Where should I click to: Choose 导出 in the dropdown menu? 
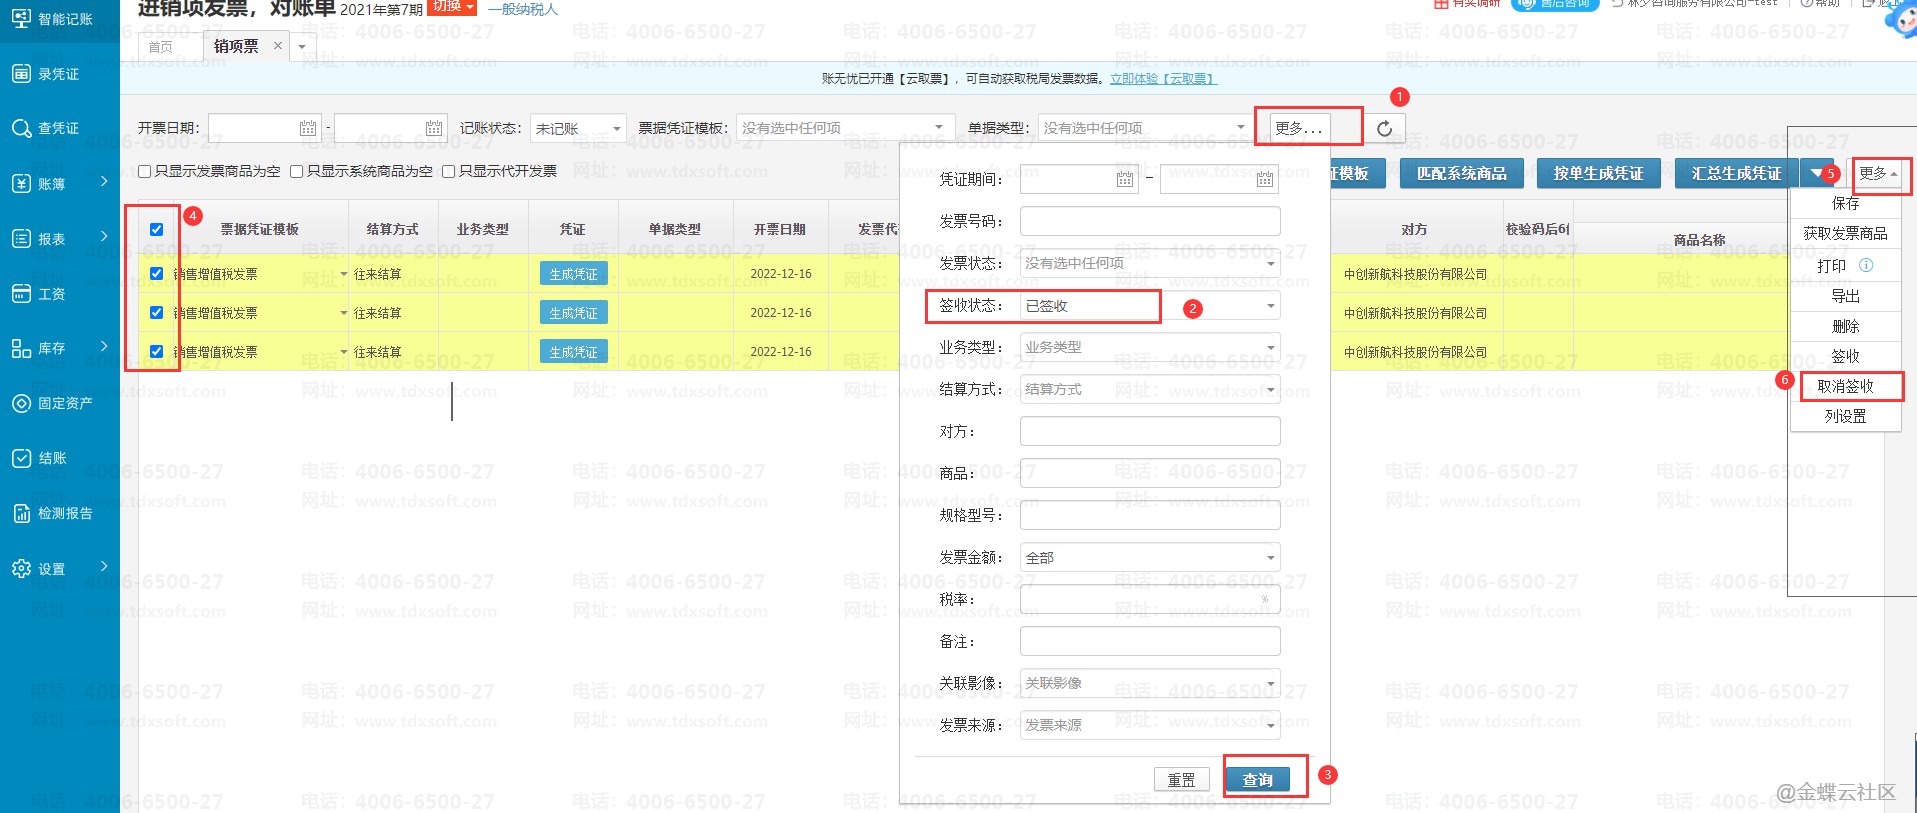tap(1845, 297)
